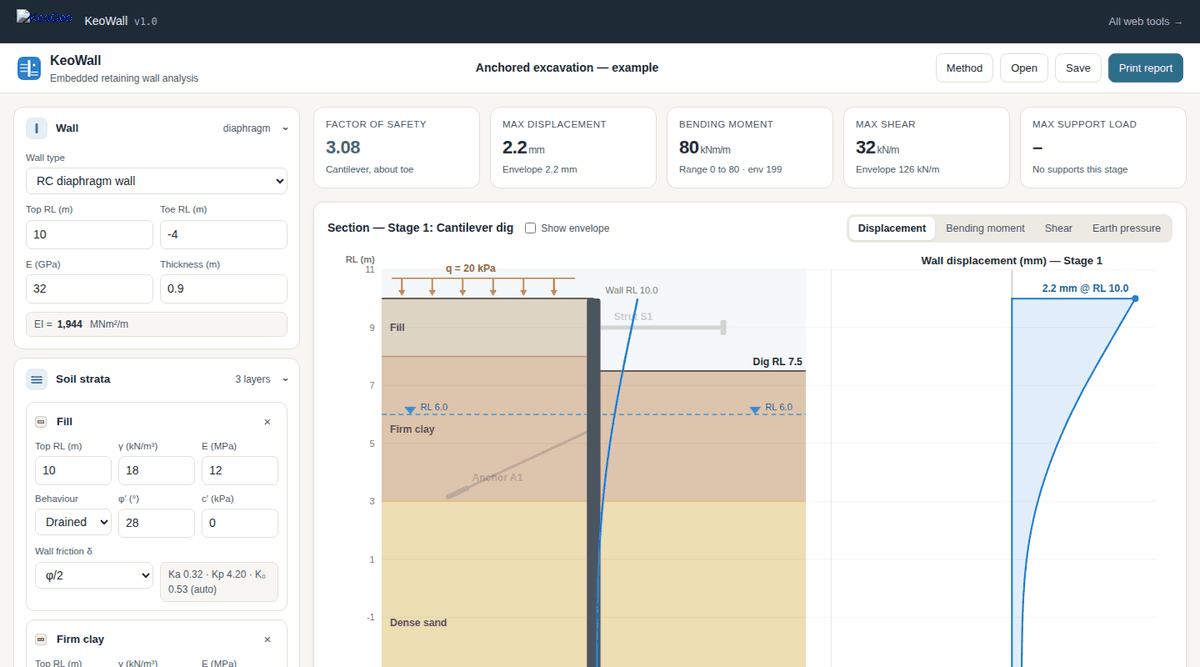Click the 'EI = 1,944 MNm²/m' readout

pos(156,325)
